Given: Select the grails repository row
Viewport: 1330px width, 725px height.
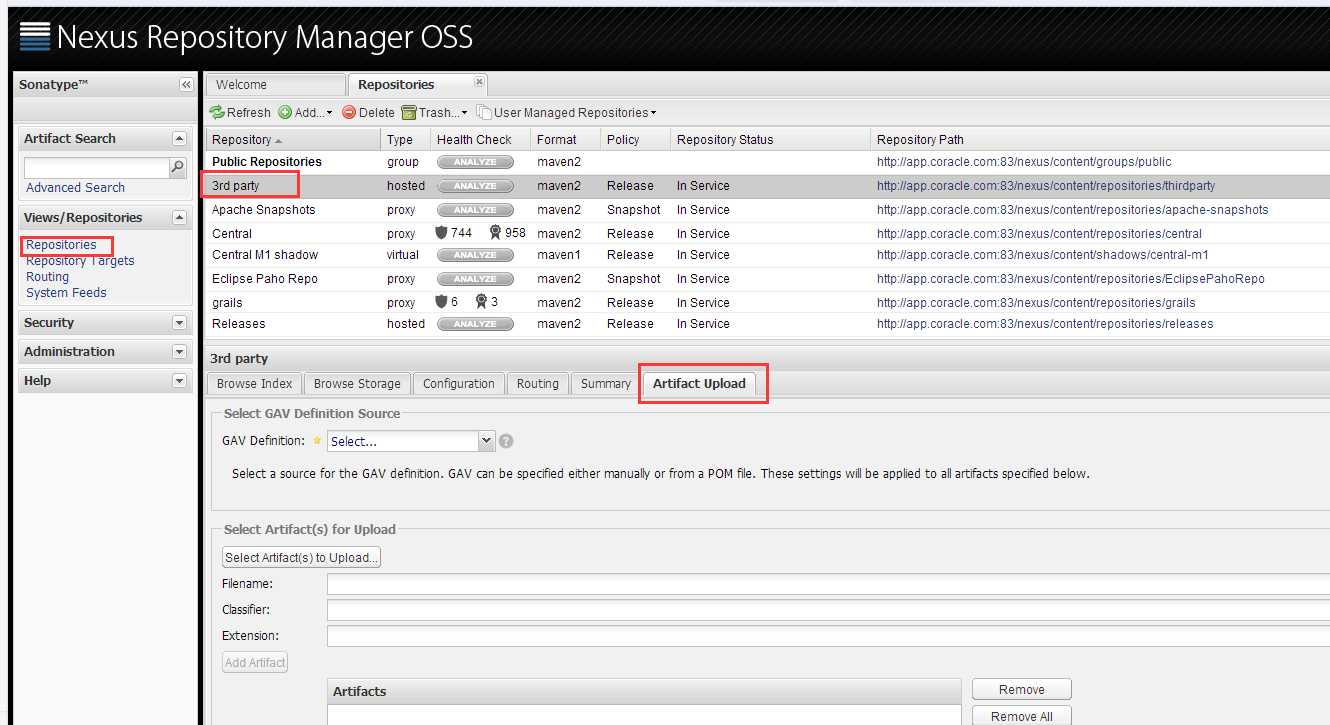Looking at the screenshot, I should [768, 302].
